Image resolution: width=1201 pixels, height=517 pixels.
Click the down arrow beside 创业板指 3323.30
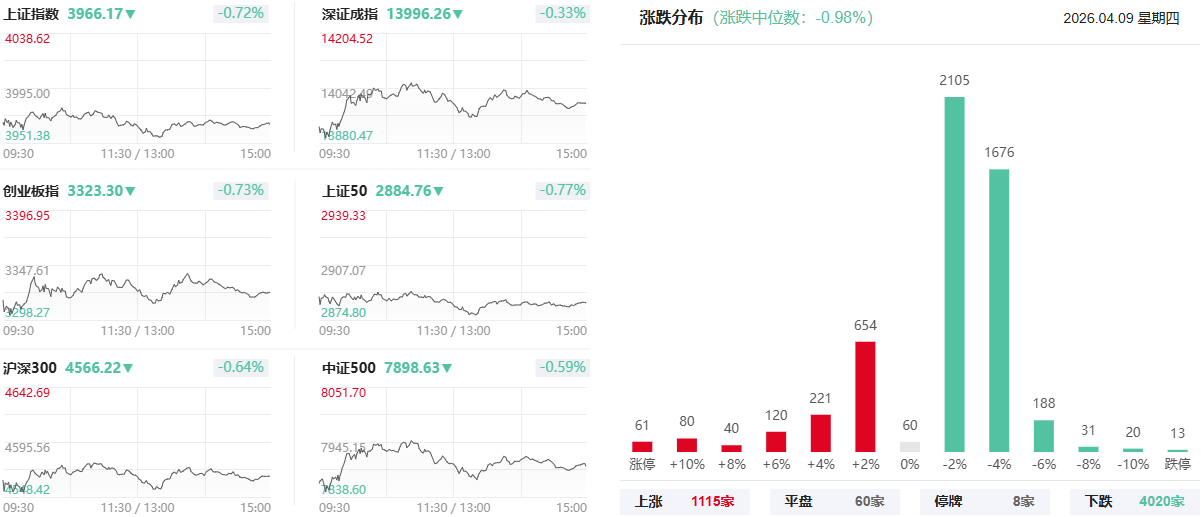point(130,191)
